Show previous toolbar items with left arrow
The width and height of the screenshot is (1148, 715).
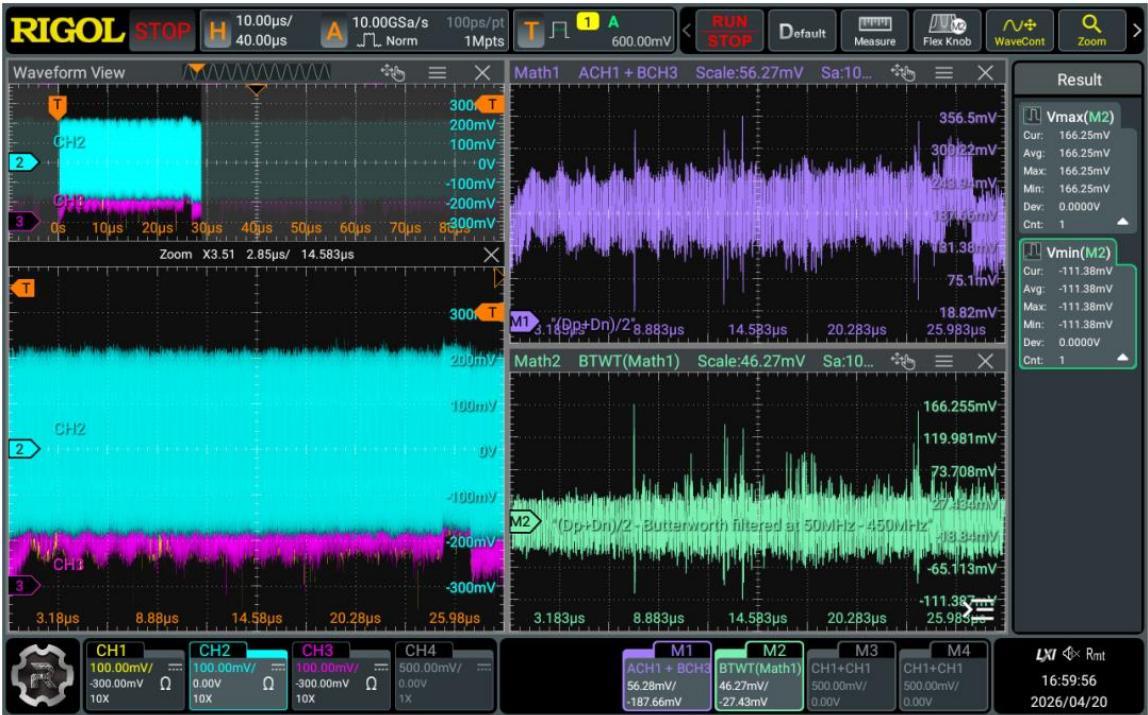[x=687, y=31]
